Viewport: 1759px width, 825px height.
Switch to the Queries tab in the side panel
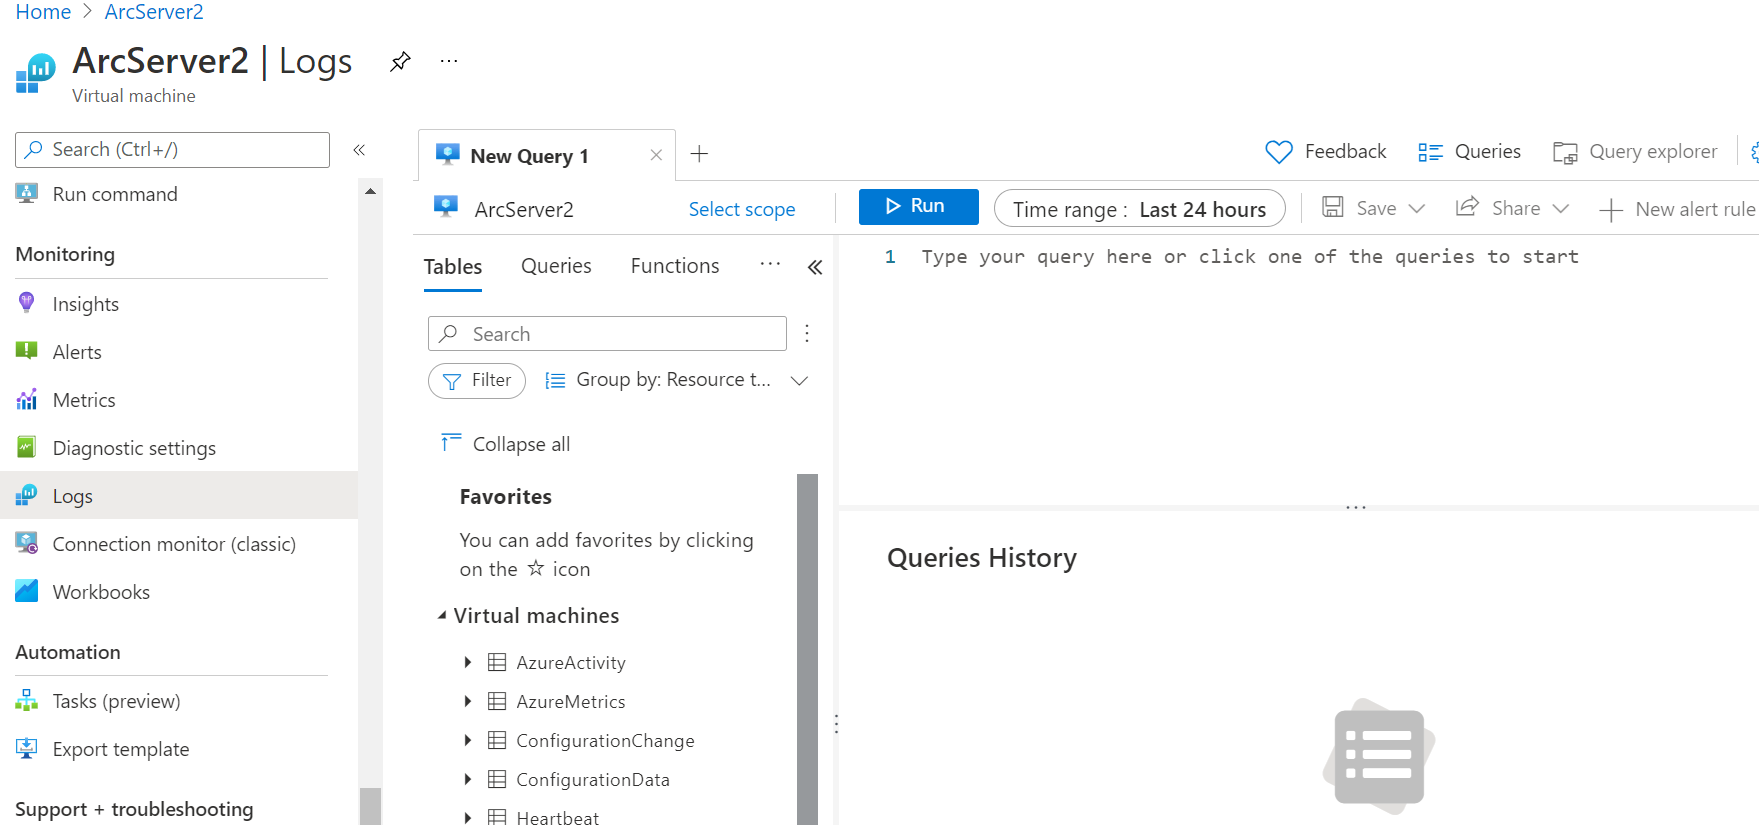[556, 266]
